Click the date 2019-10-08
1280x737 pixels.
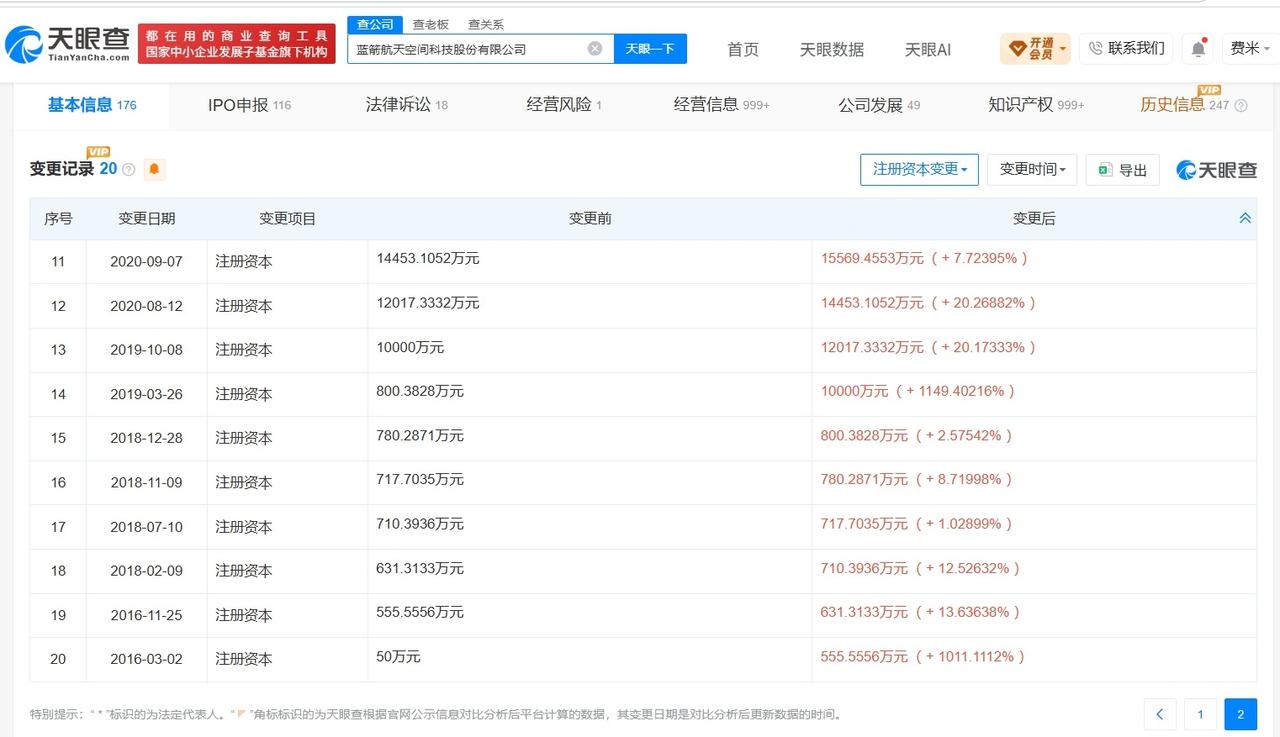[x=147, y=350]
